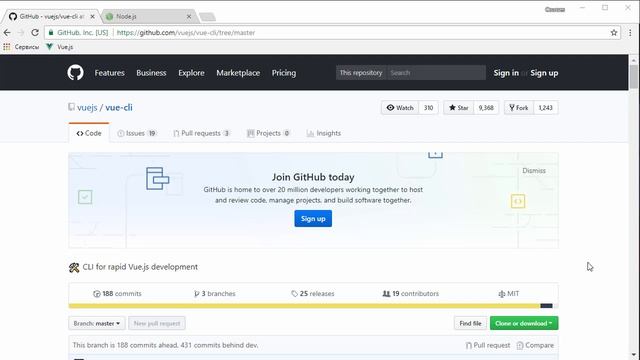
Task: Open the 310 watchers count
Action: pyautogui.click(x=428, y=108)
